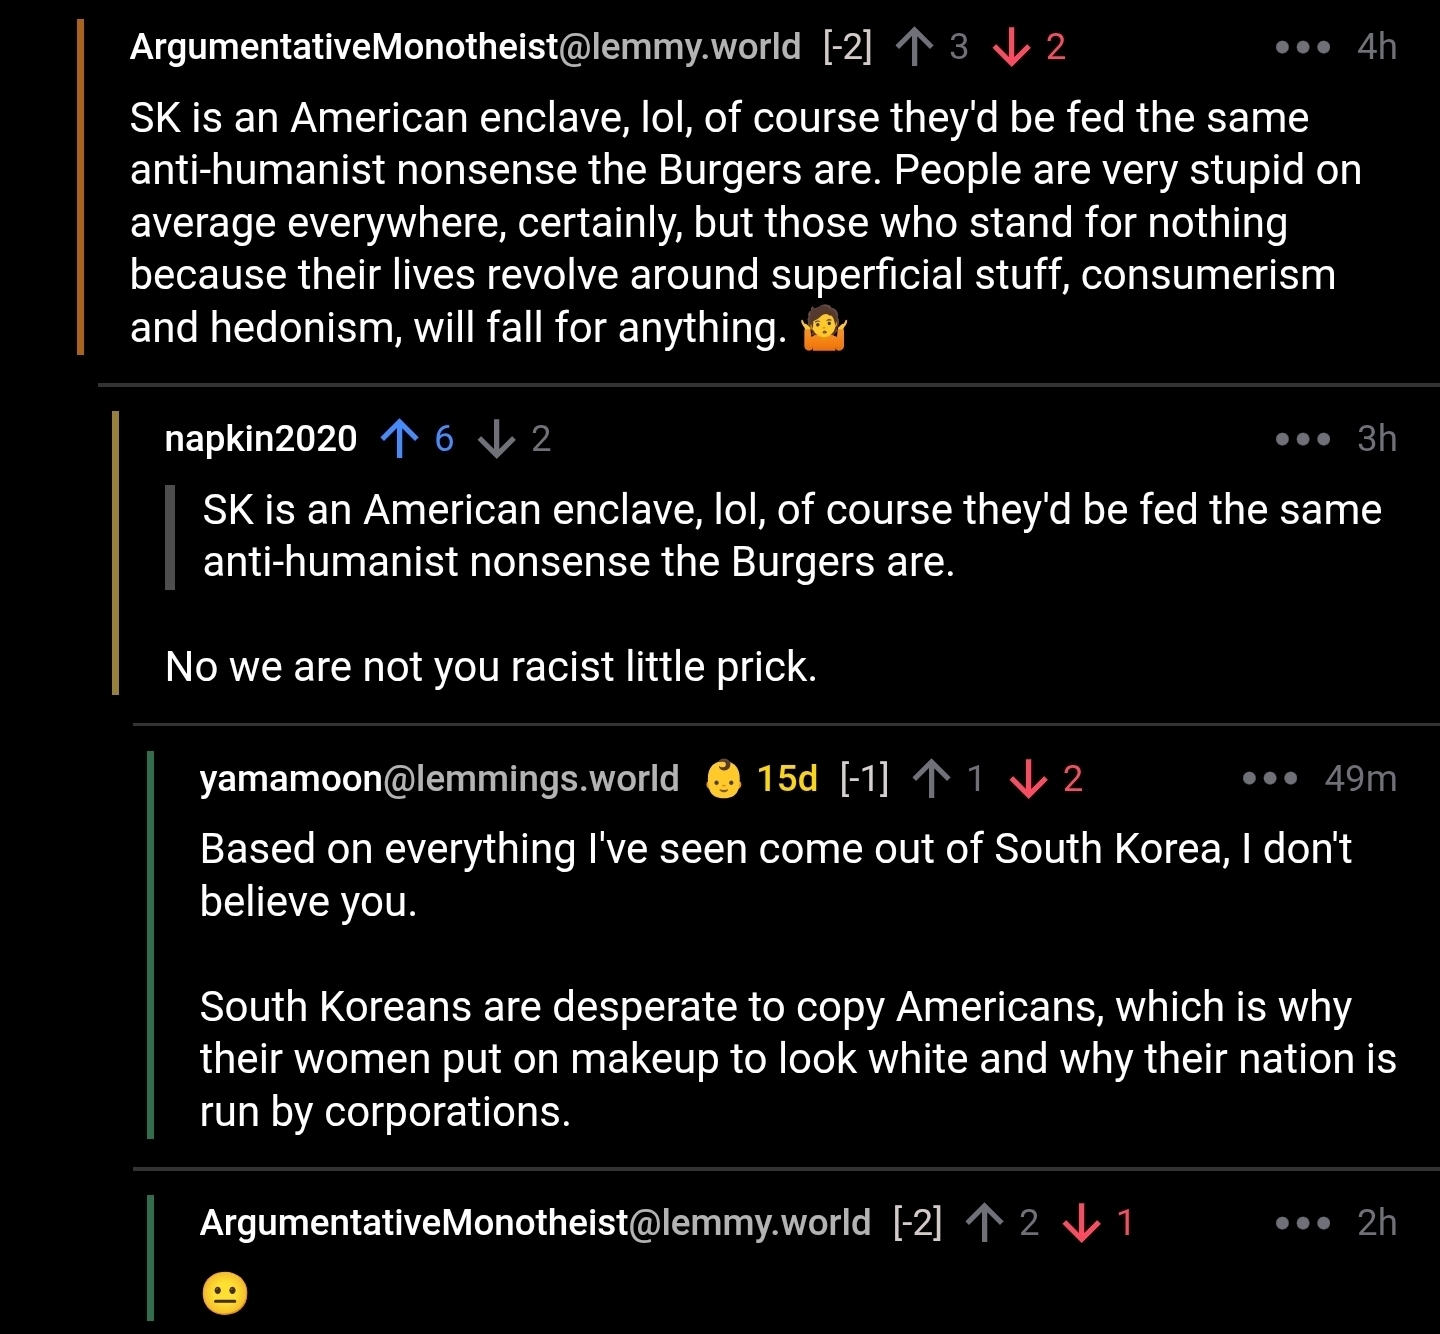1440x1334 pixels.
Task: Upvote yamamoon's comment
Action: point(932,779)
